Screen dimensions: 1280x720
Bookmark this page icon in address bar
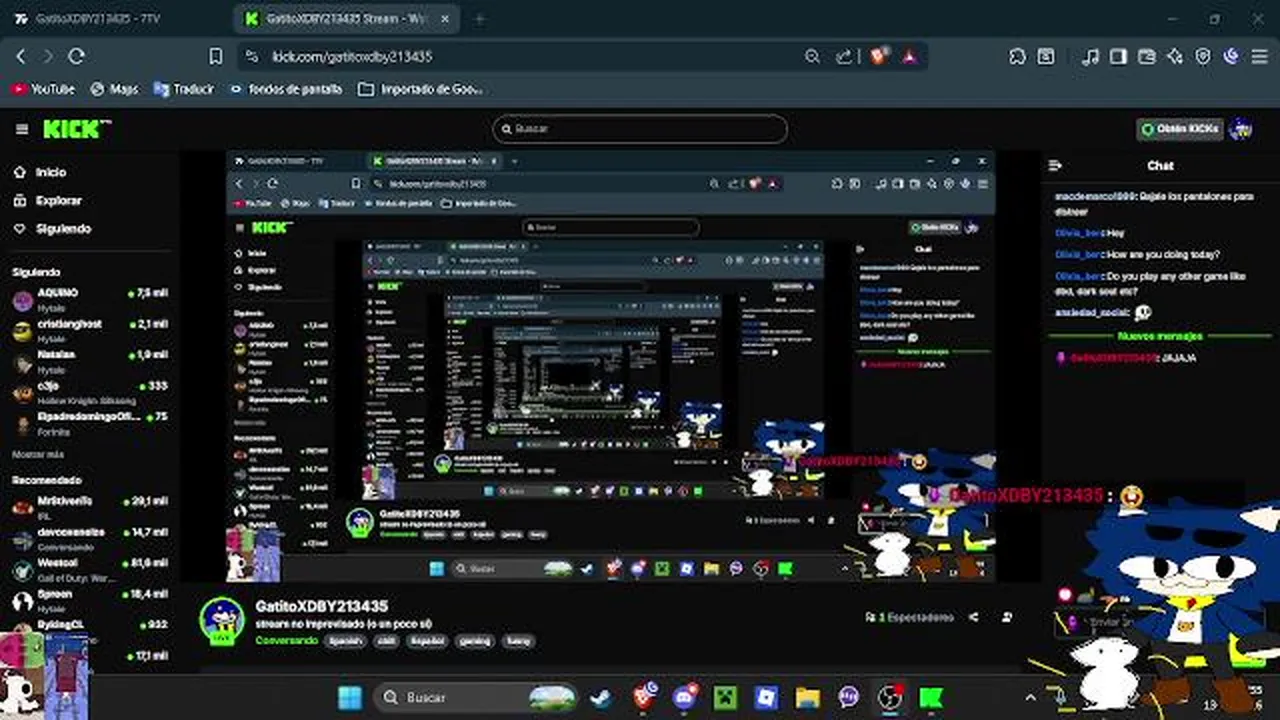[x=215, y=57]
